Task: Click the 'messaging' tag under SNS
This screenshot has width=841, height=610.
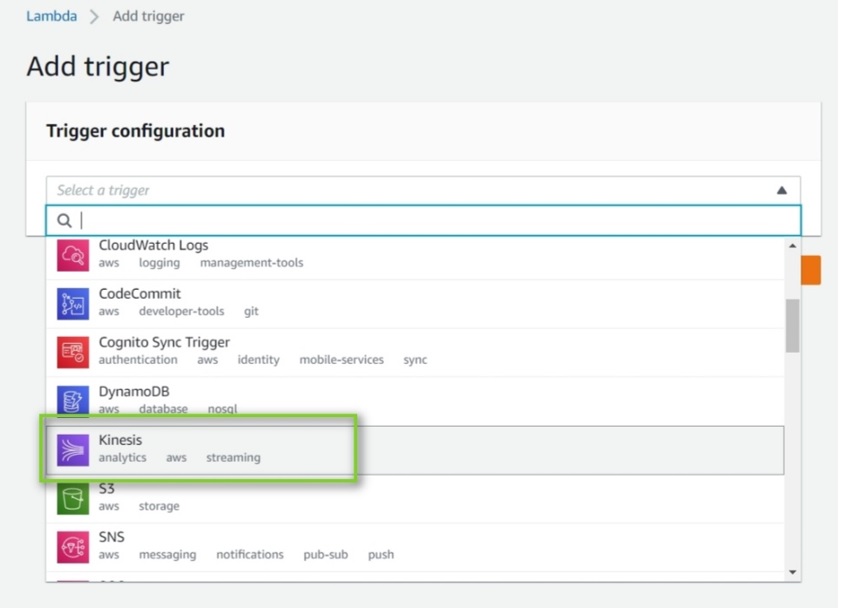Action: coord(167,555)
